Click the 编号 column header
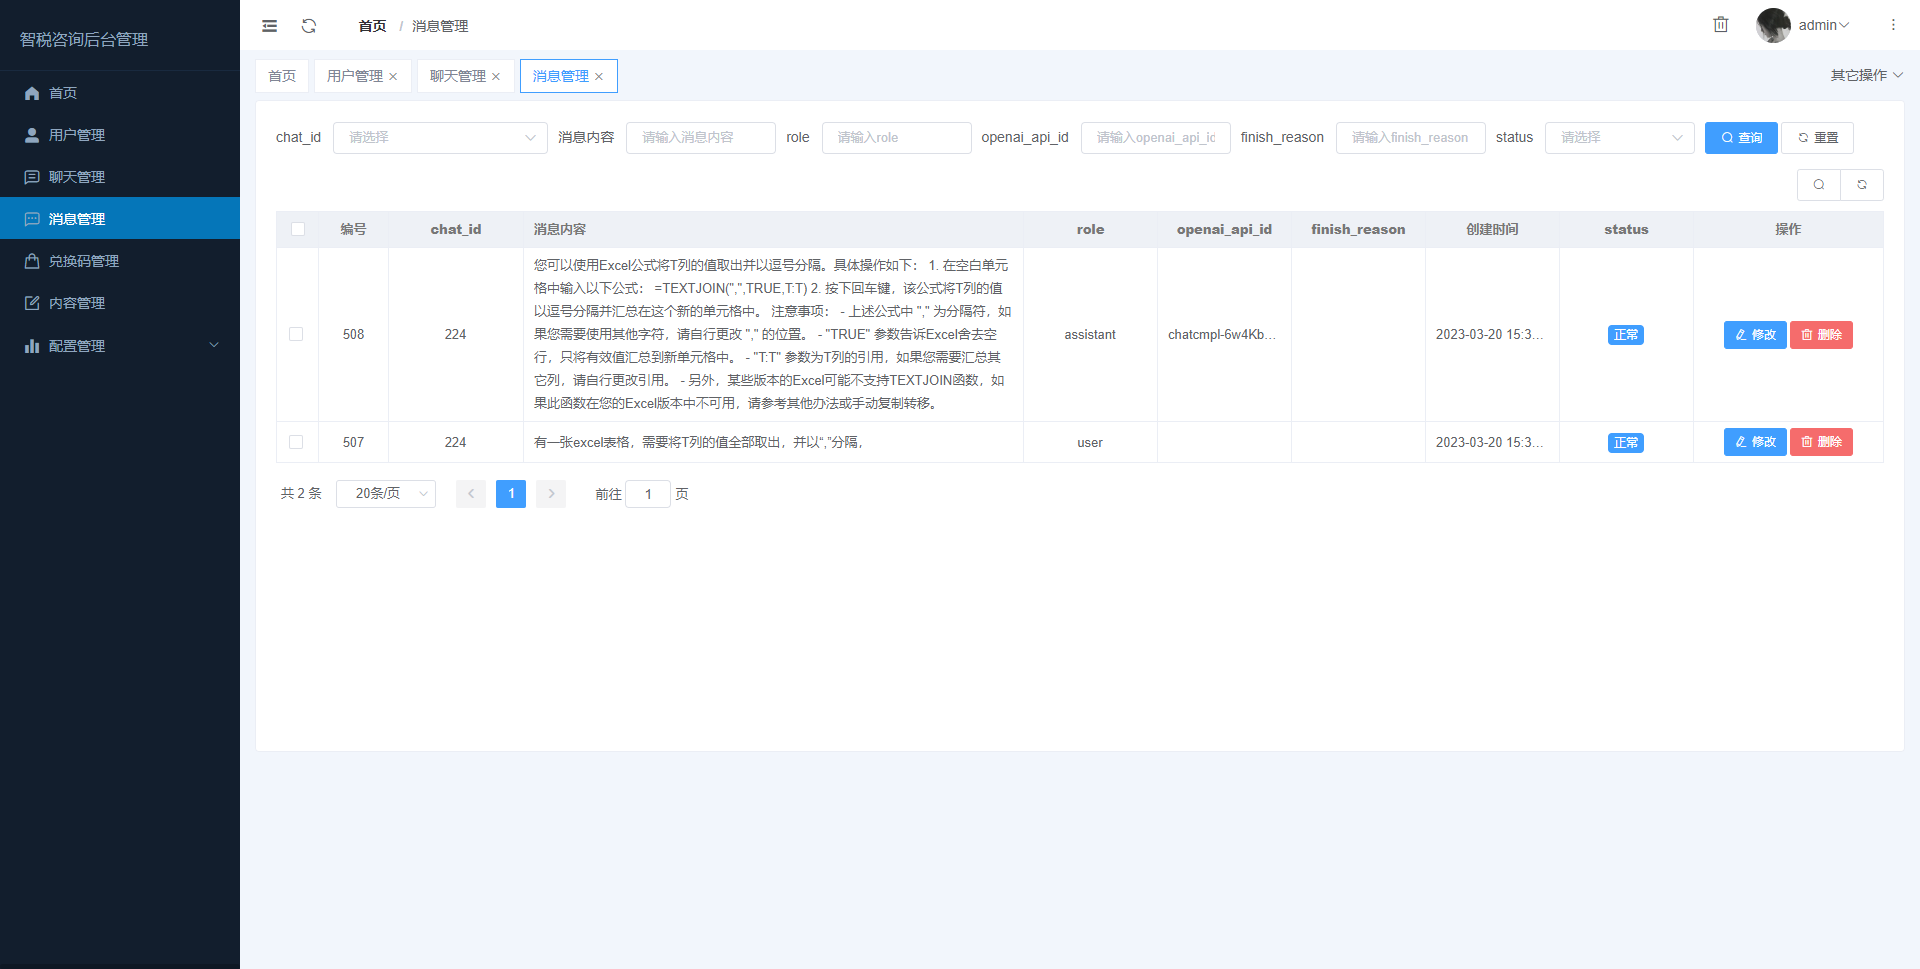Screen dimensions: 1920x969 point(353,229)
